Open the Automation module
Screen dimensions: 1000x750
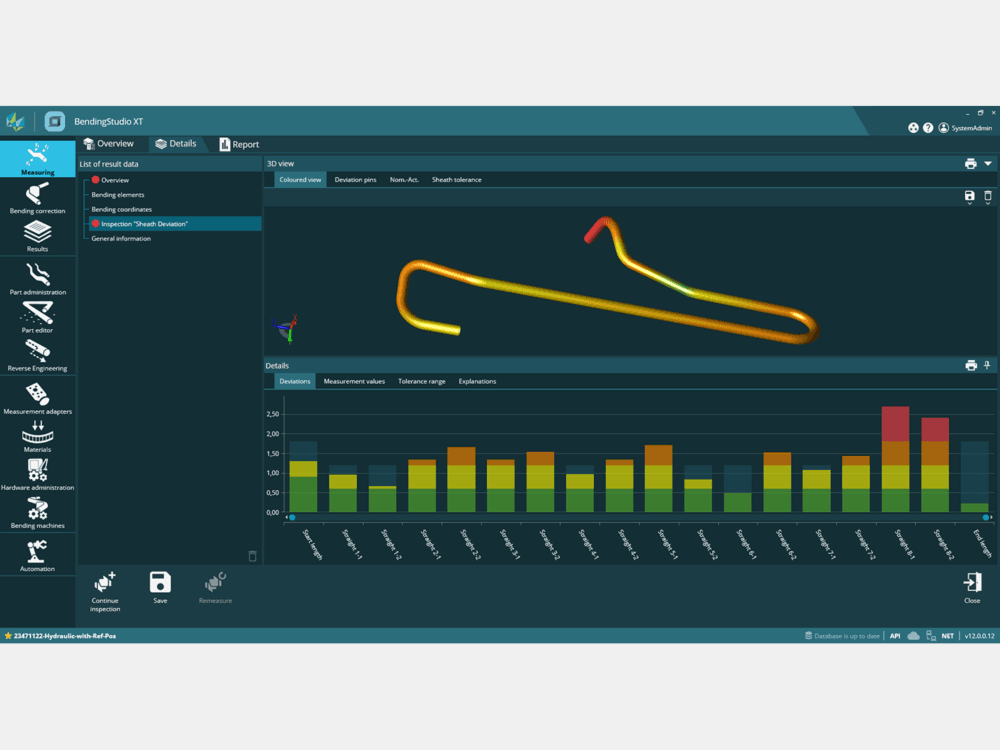tap(37, 555)
